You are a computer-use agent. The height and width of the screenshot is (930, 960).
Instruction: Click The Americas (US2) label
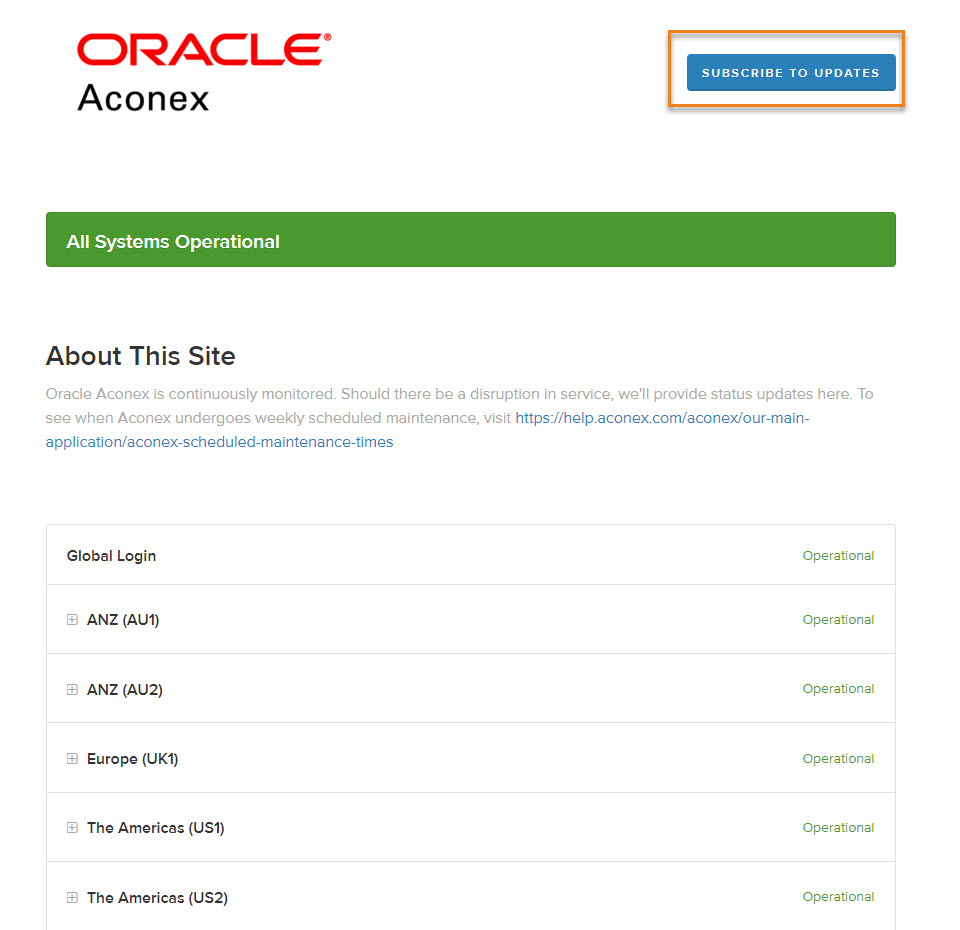[x=157, y=898]
